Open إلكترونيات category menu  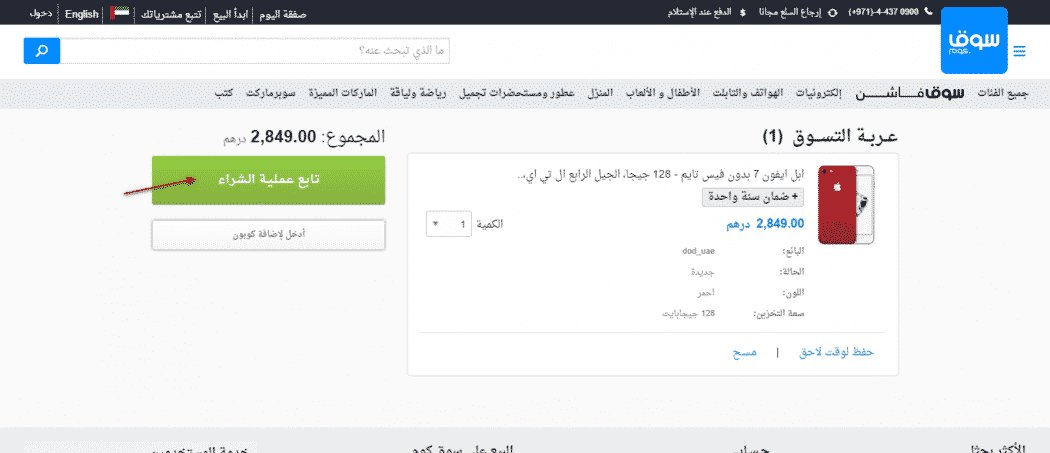818,93
